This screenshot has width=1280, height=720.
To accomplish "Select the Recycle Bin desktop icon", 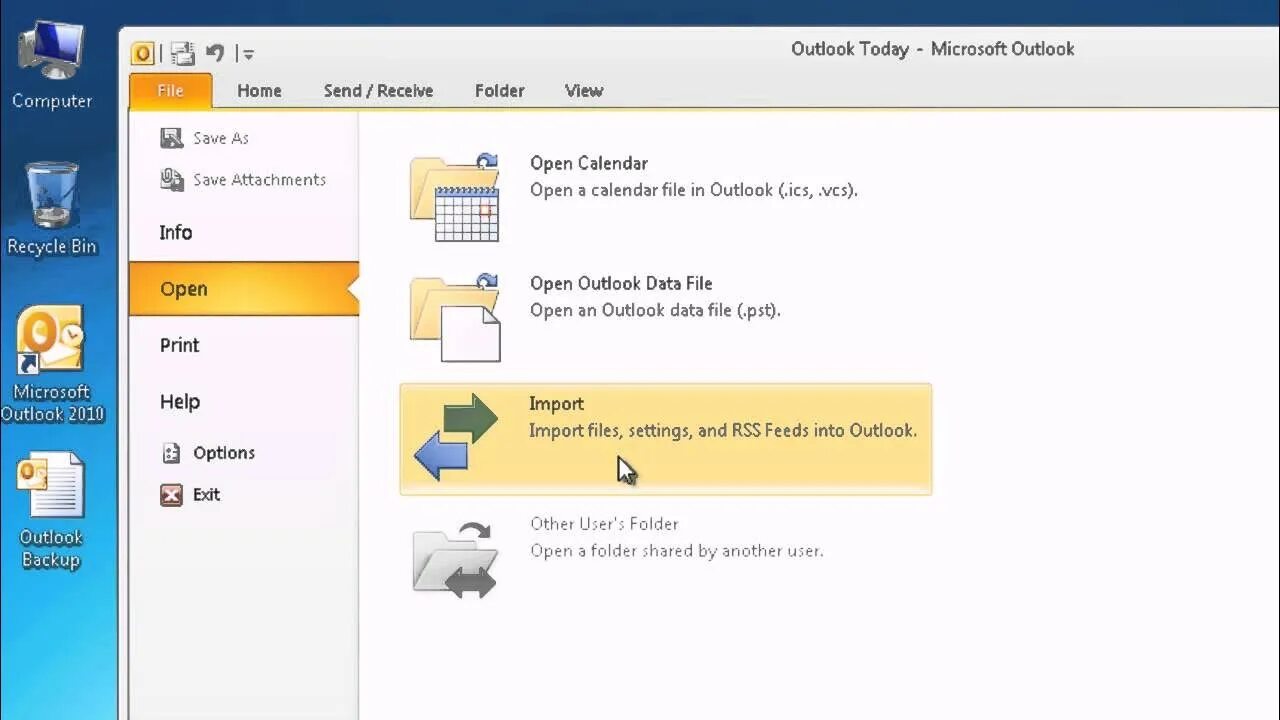I will pos(51,209).
